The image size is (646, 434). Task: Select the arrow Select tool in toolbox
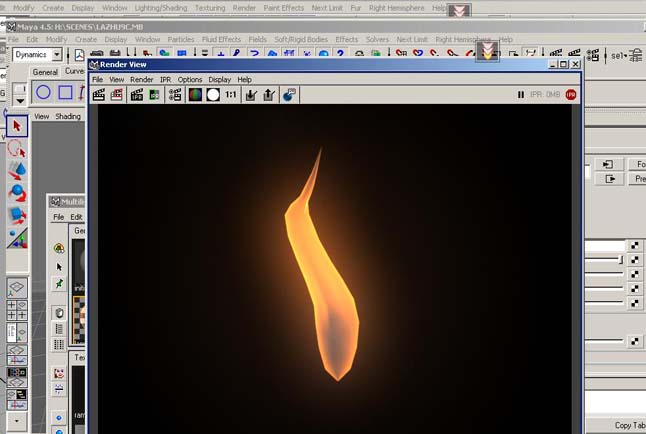[17, 126]
